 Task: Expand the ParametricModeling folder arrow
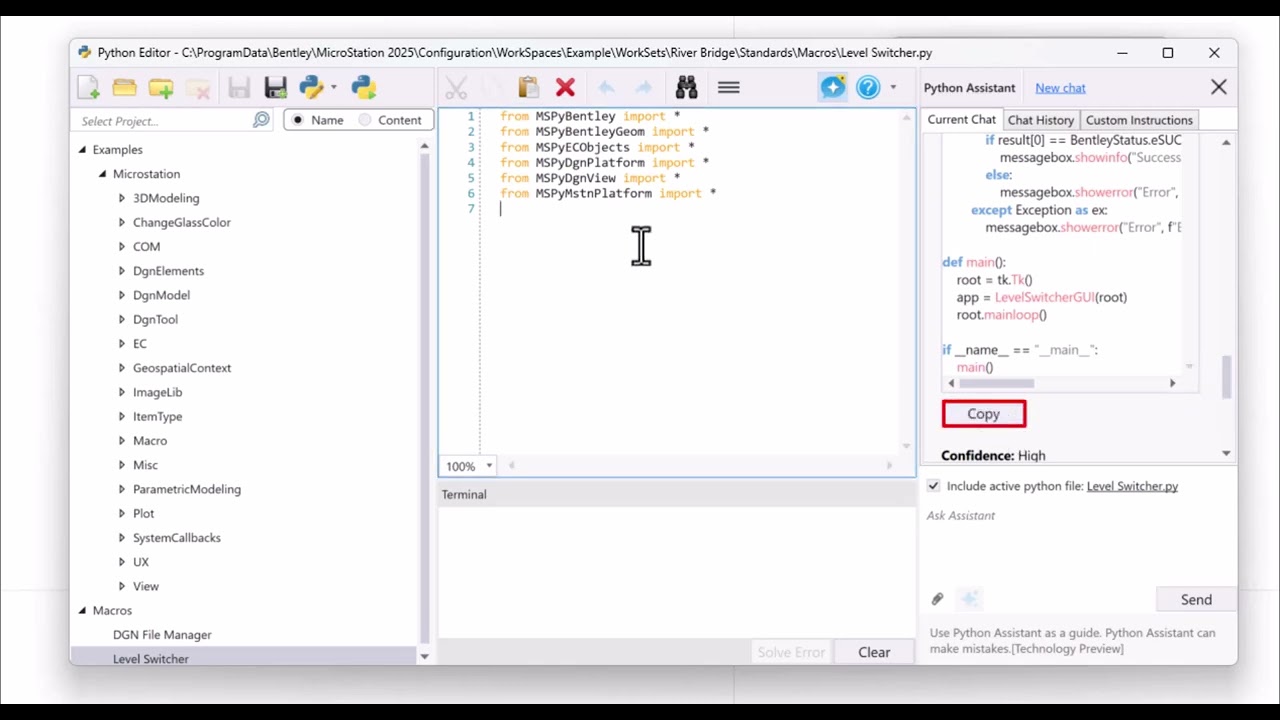(122, 489)
